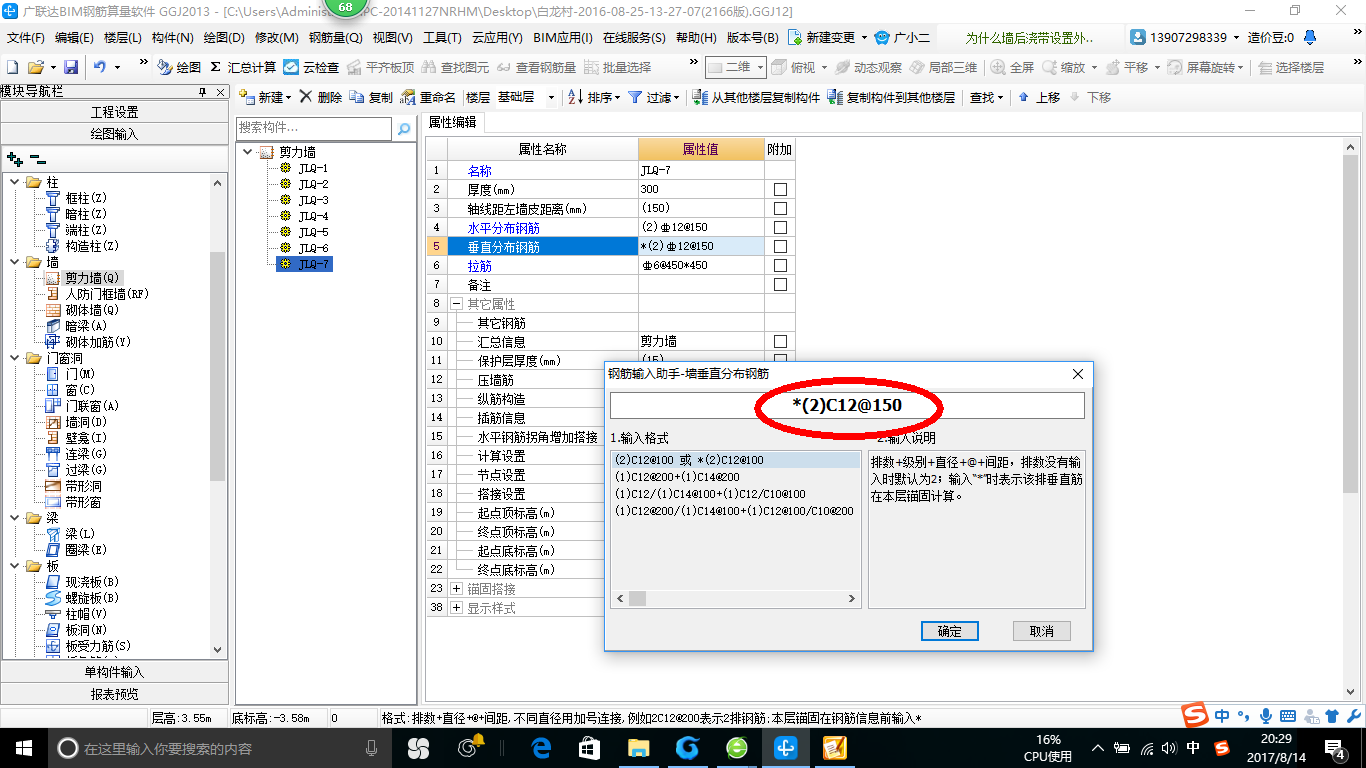
Task: Click the 绘图 drawing toolbar button
Action: (179, 67)
